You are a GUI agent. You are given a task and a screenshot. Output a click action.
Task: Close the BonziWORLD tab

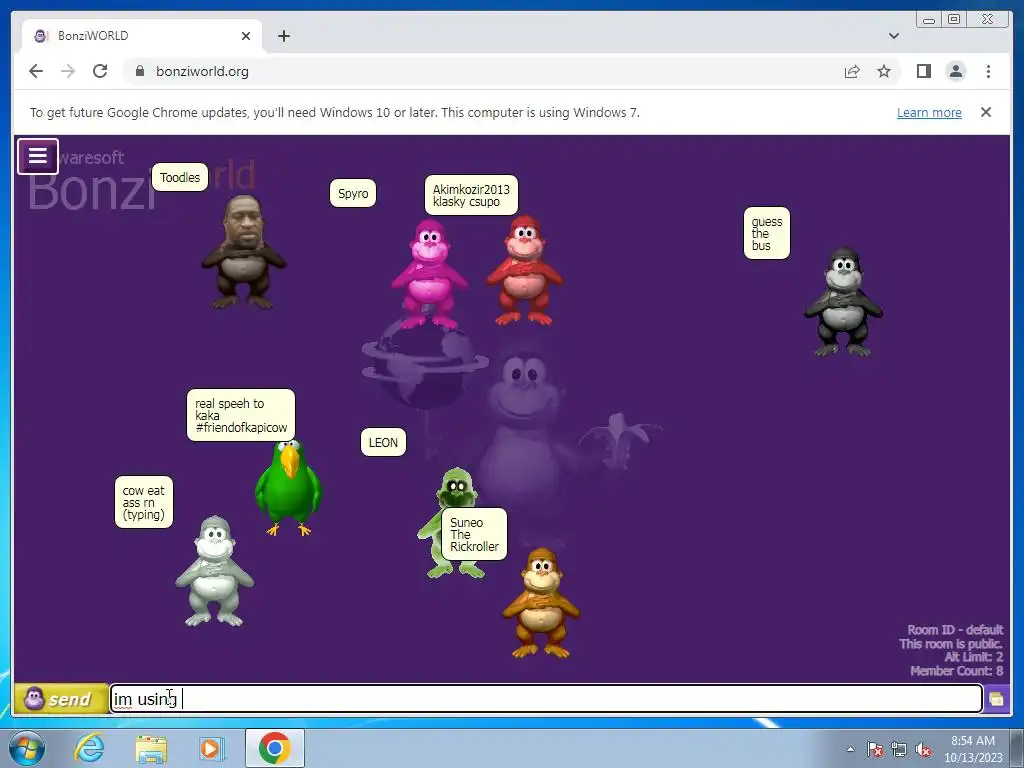(246, 36)
